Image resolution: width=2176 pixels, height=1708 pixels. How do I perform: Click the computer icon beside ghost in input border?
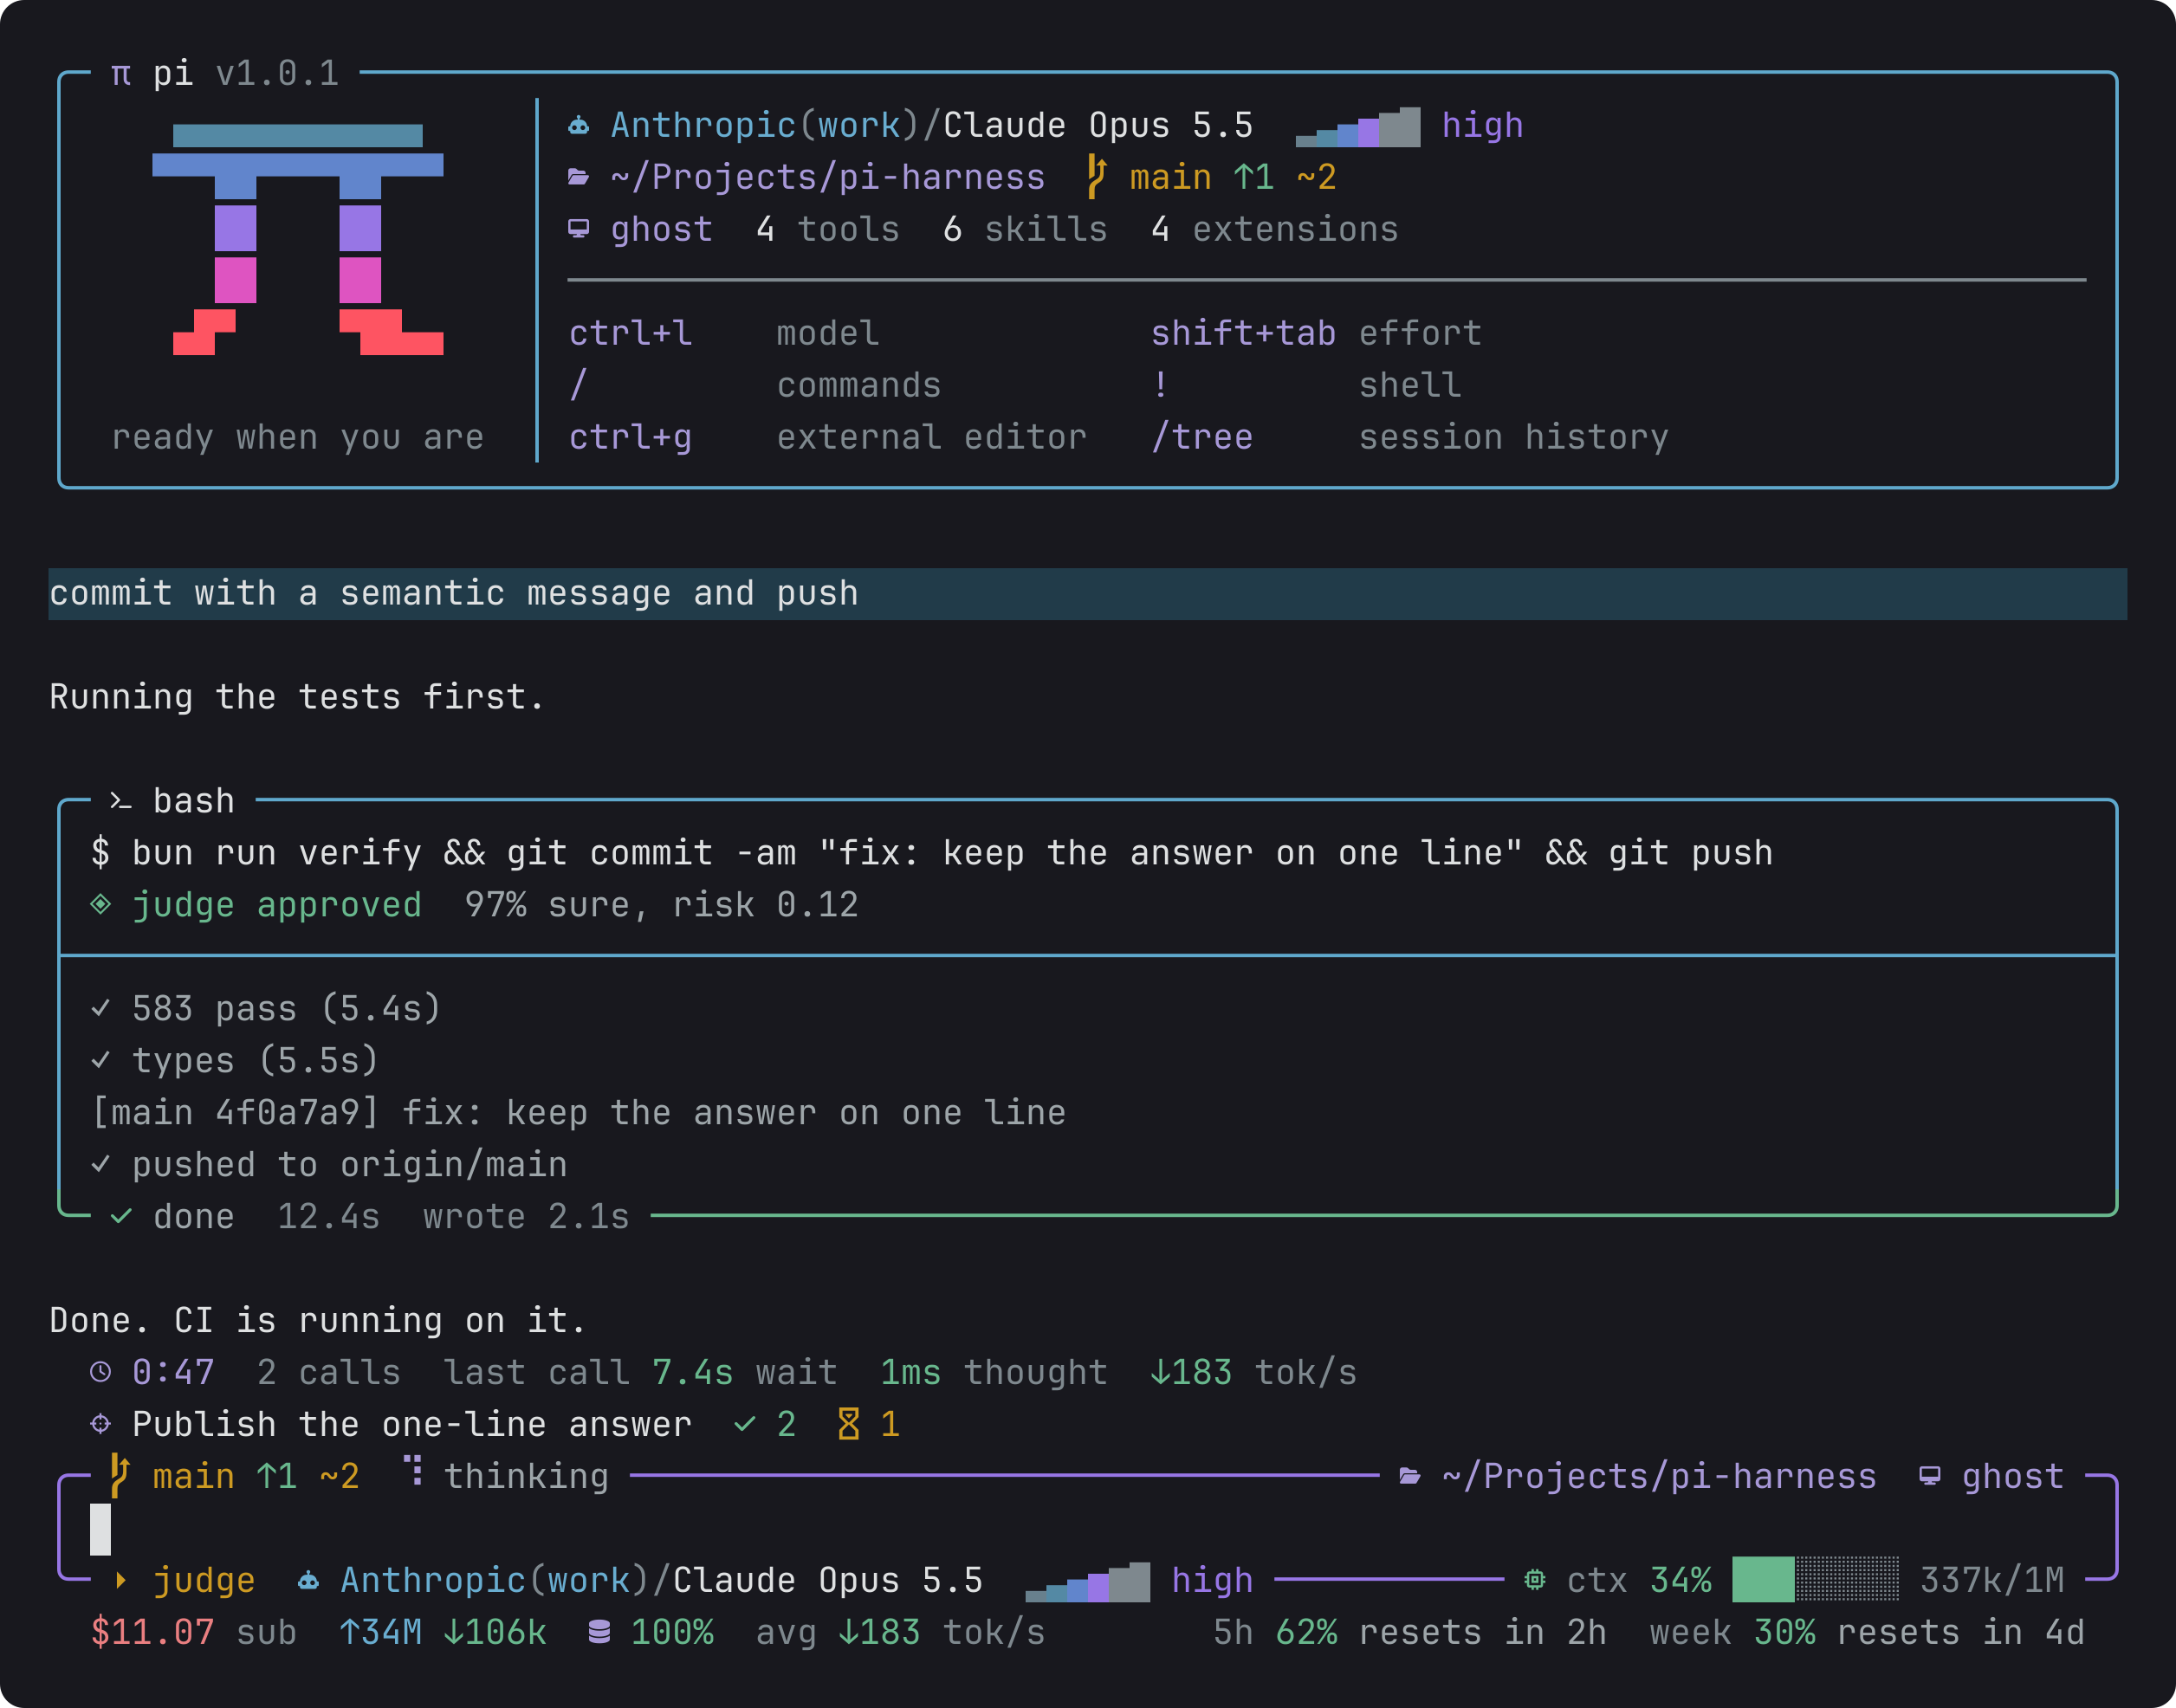click(1930, 1476)
